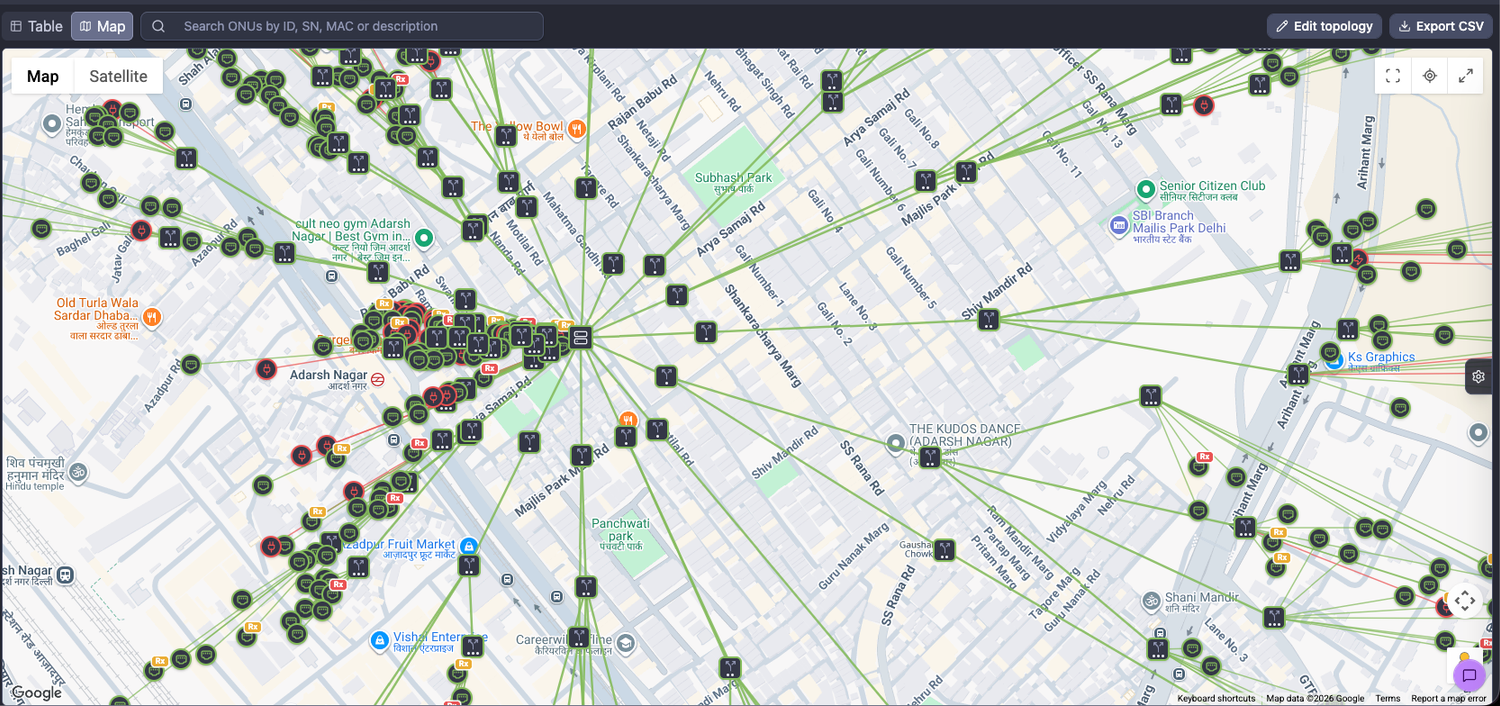This screenshot has width=1500, height=706.
Task: Click the Ks Graphics label text
Action: pyautogui.click(x=1381, y=357)
